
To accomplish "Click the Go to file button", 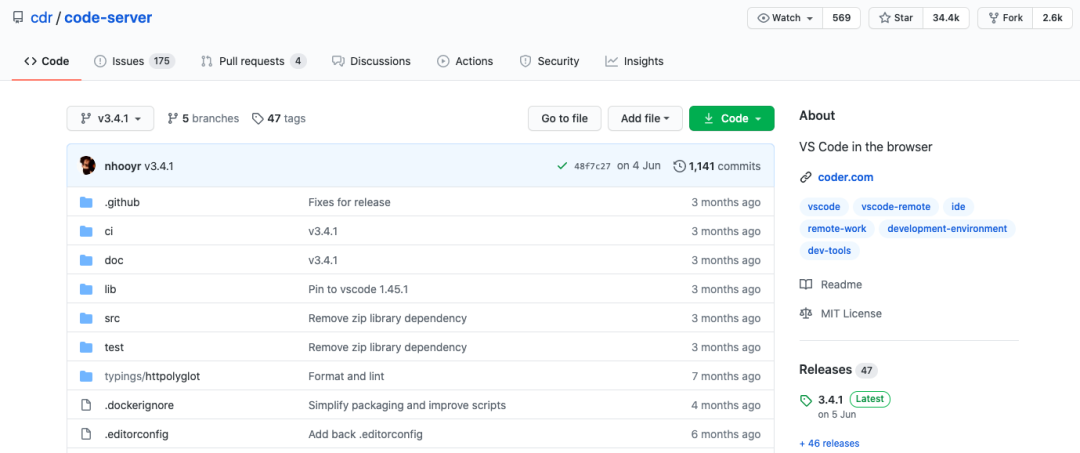I will pos(564,118).
